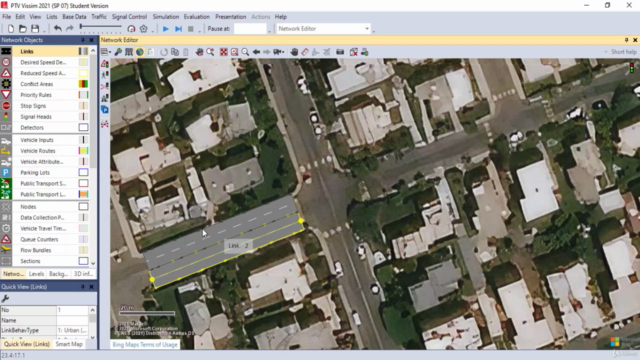
Task: Open graphic parameters wrench-brush icon
Action: click(x=118, y=52)
